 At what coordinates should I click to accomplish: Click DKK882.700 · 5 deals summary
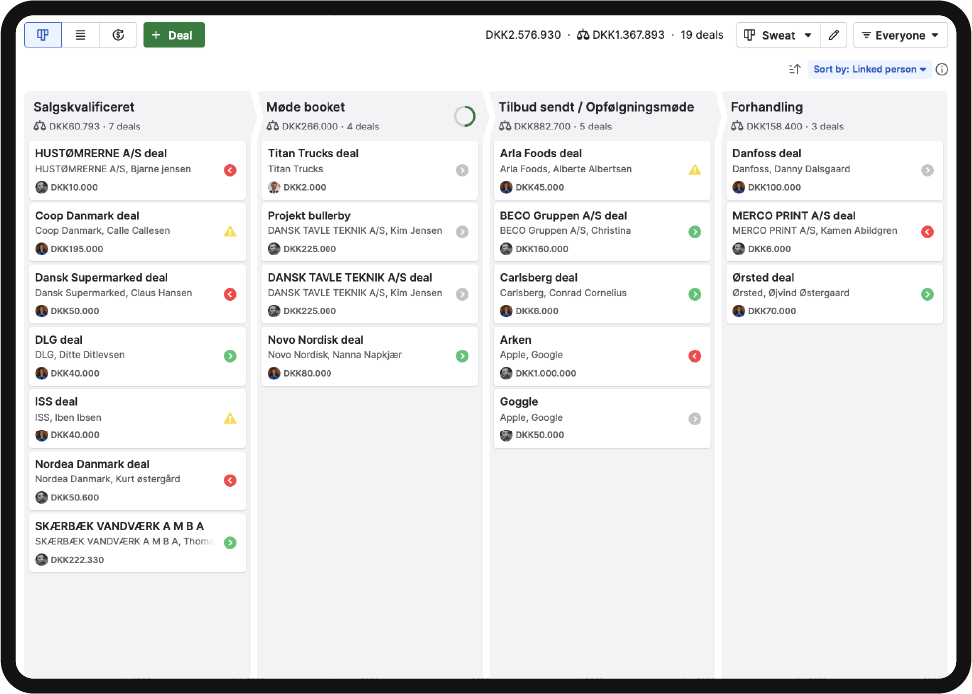[x=555, y=126]
